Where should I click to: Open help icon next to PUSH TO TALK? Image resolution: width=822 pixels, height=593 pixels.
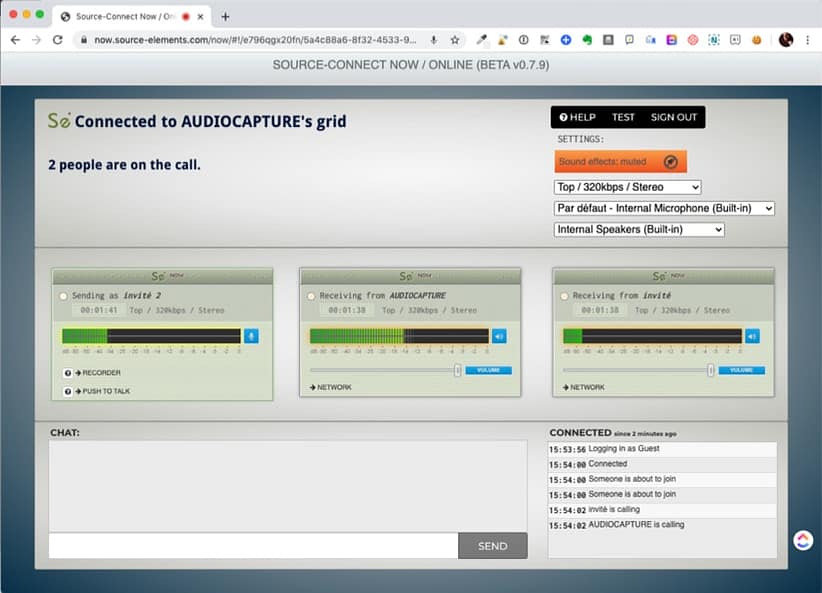pyautogui.click(x=68, y=391)
